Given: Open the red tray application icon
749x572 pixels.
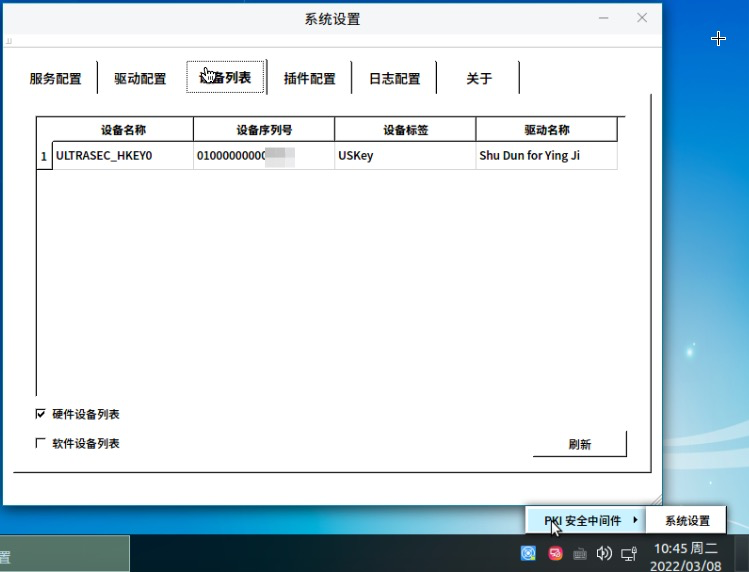Looking at the screenshot, I should (555, 553).
